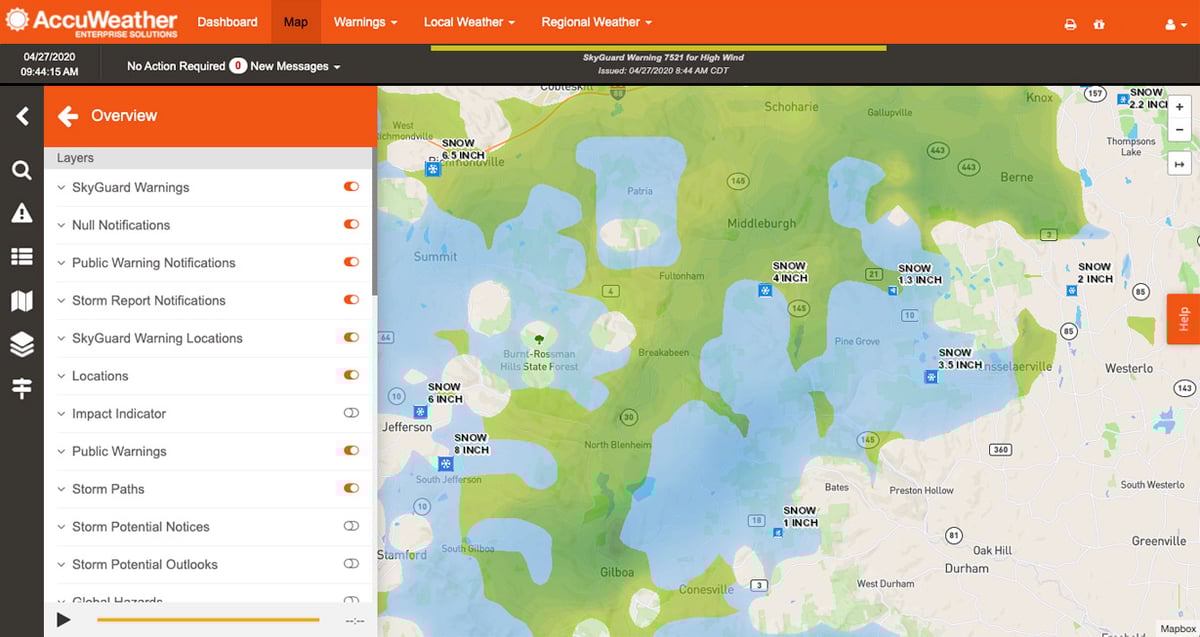1200x637 pixels.
Task: Open the layers stack sidebar icon
Action: click(x=21, y=345)
